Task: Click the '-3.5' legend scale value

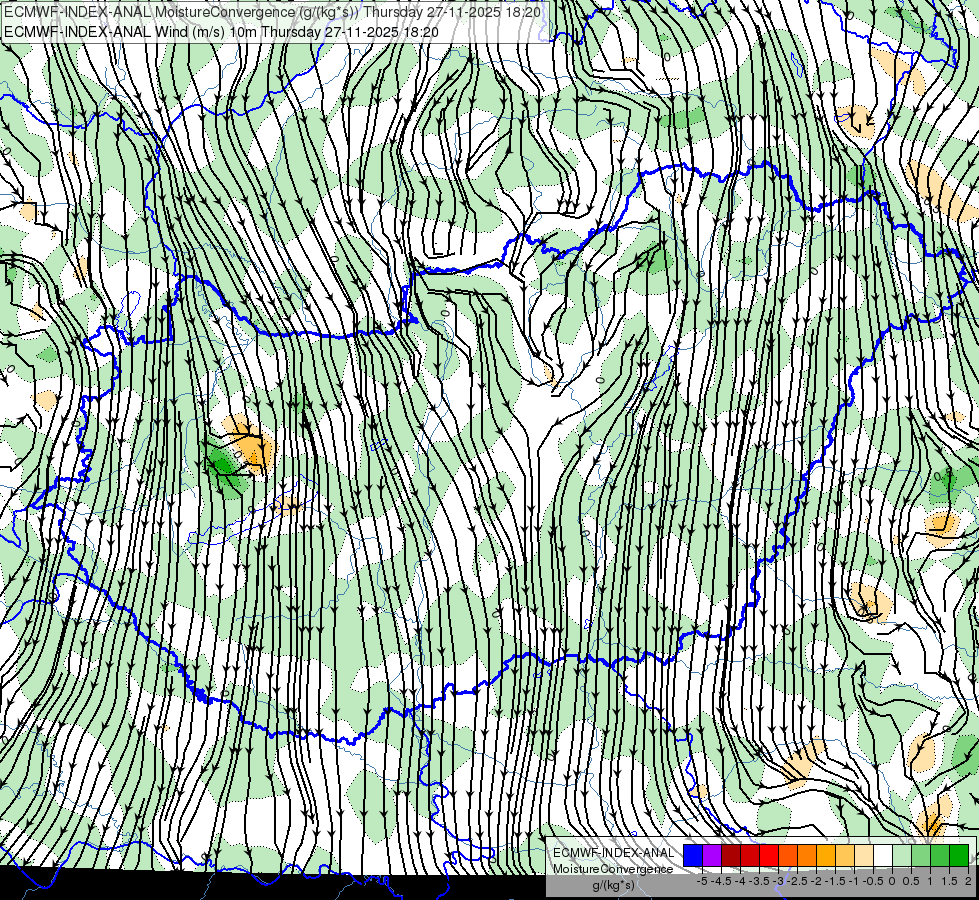Action: pyautogui.click(x=759, y=881)
